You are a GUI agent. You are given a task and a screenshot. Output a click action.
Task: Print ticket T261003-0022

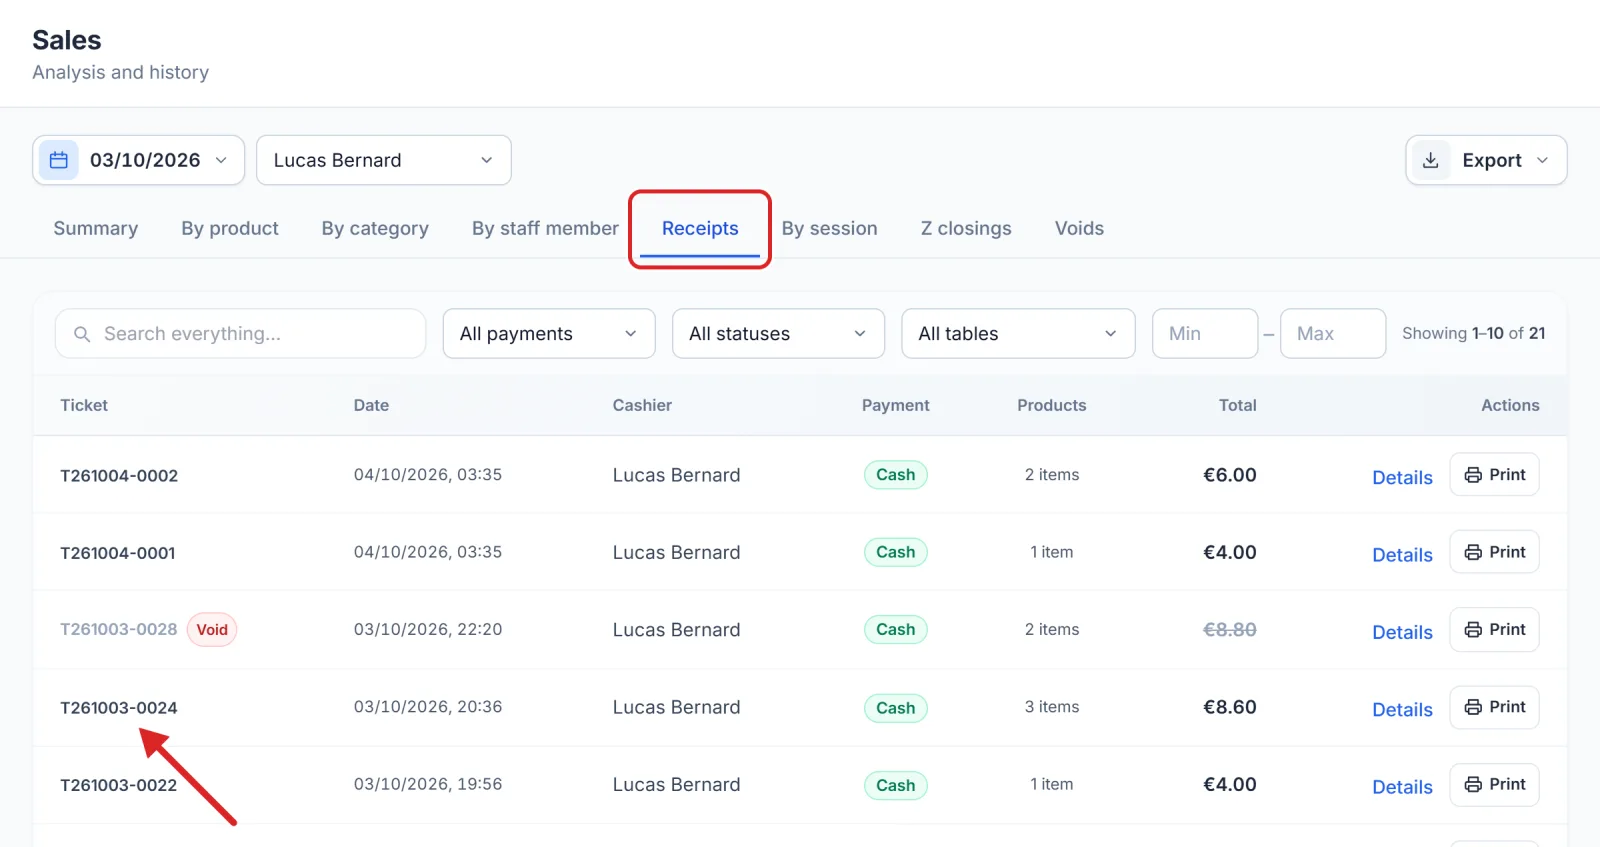coord(1494,785)
